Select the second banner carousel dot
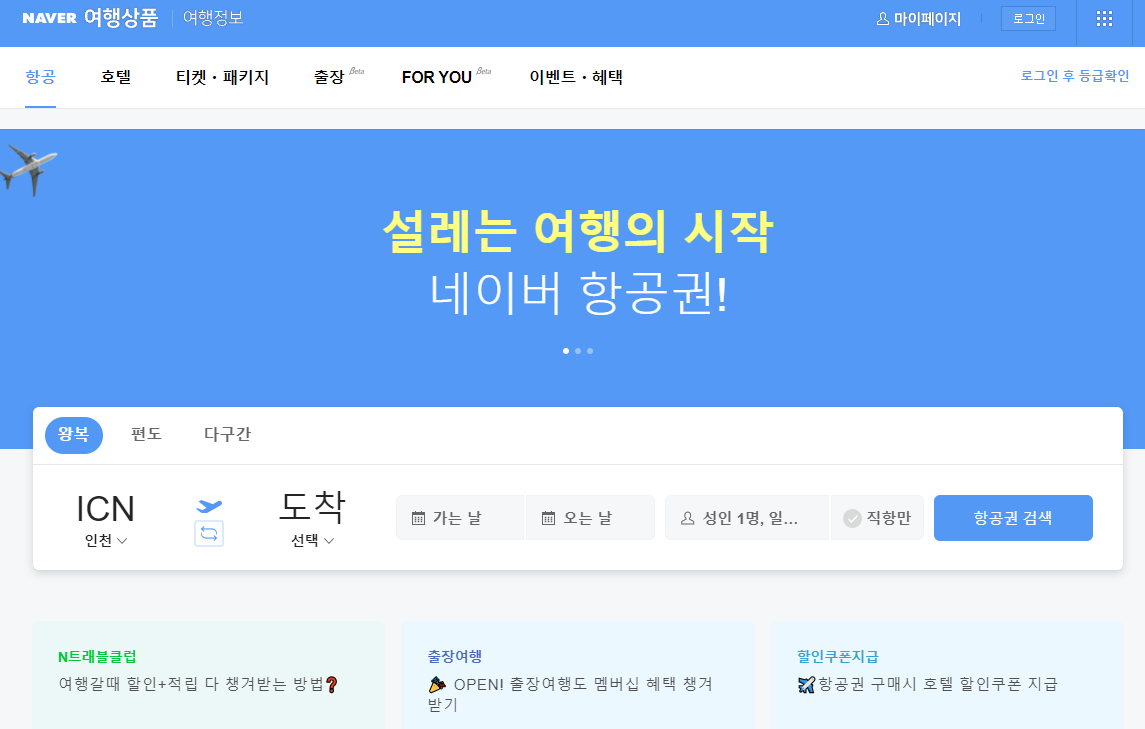1145x729 pixels. click(x=578, y=351)
